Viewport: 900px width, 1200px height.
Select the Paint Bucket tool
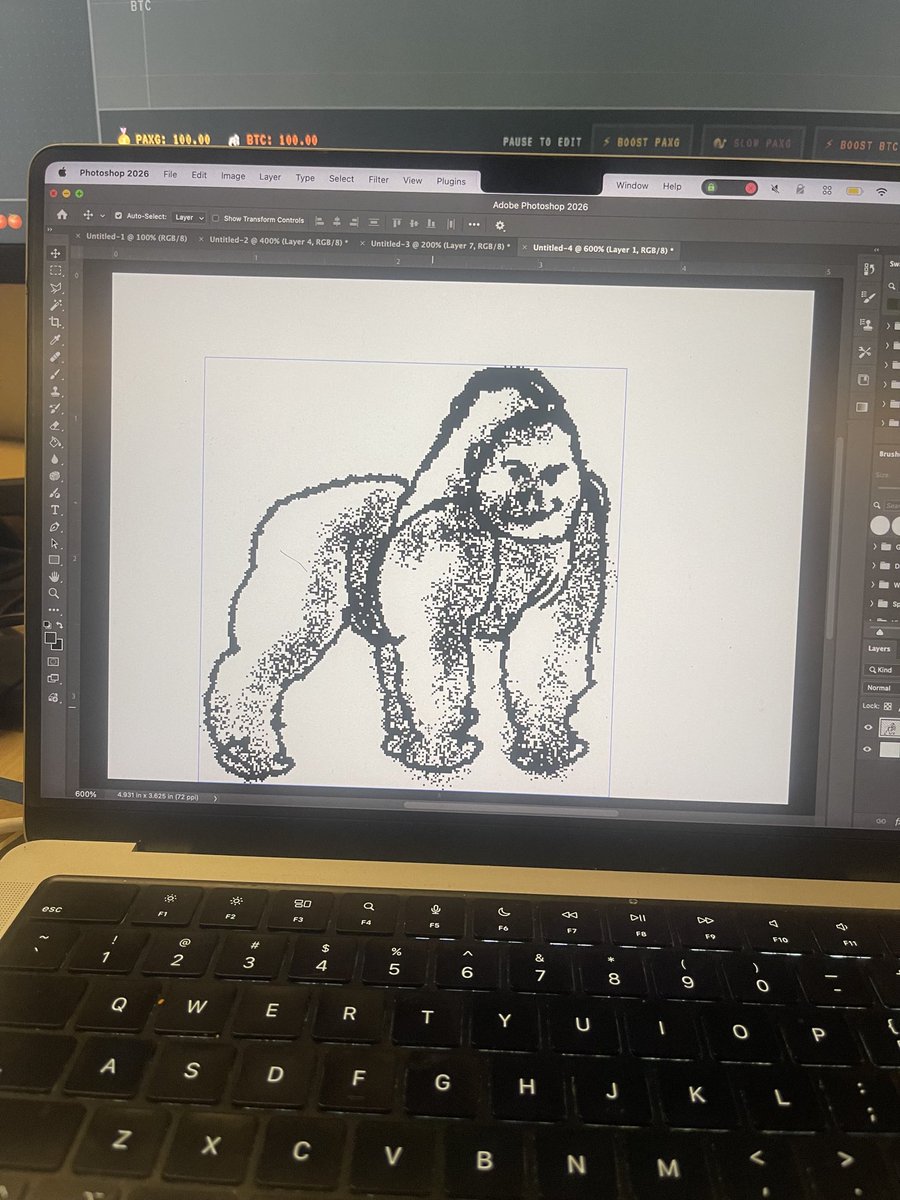55,442
